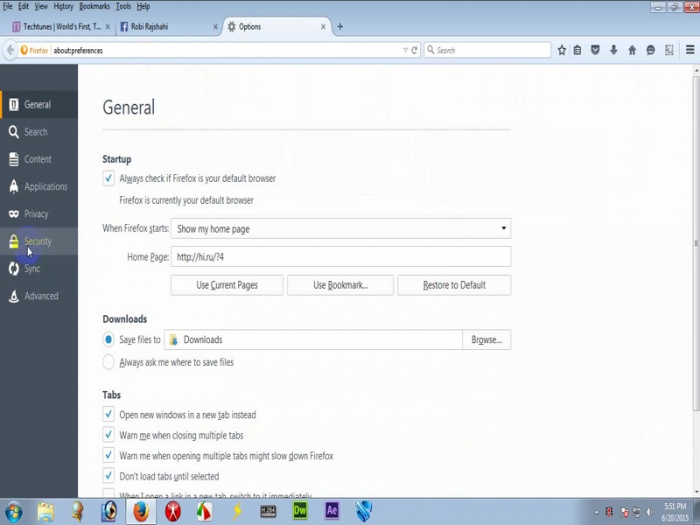The height and width of the screenshot is (525, 700).
Task: Select Always ask me where to save files
Action: (x=108, y=362)
